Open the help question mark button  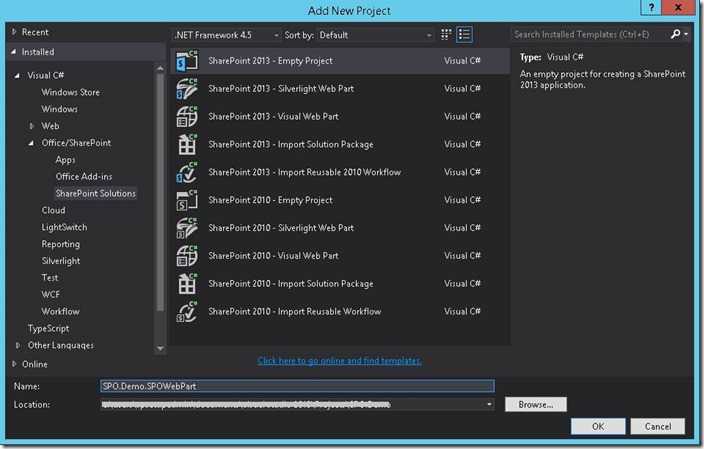click(651, 7)
